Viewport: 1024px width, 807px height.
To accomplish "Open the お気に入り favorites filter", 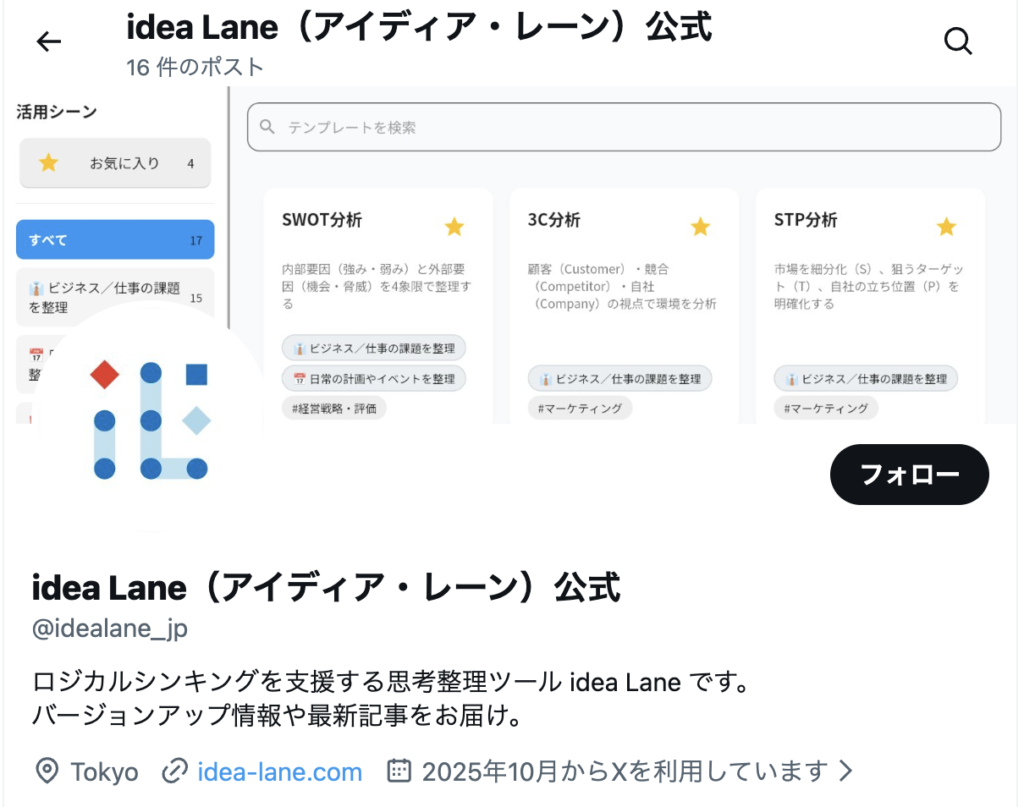I will coord(115,163).
